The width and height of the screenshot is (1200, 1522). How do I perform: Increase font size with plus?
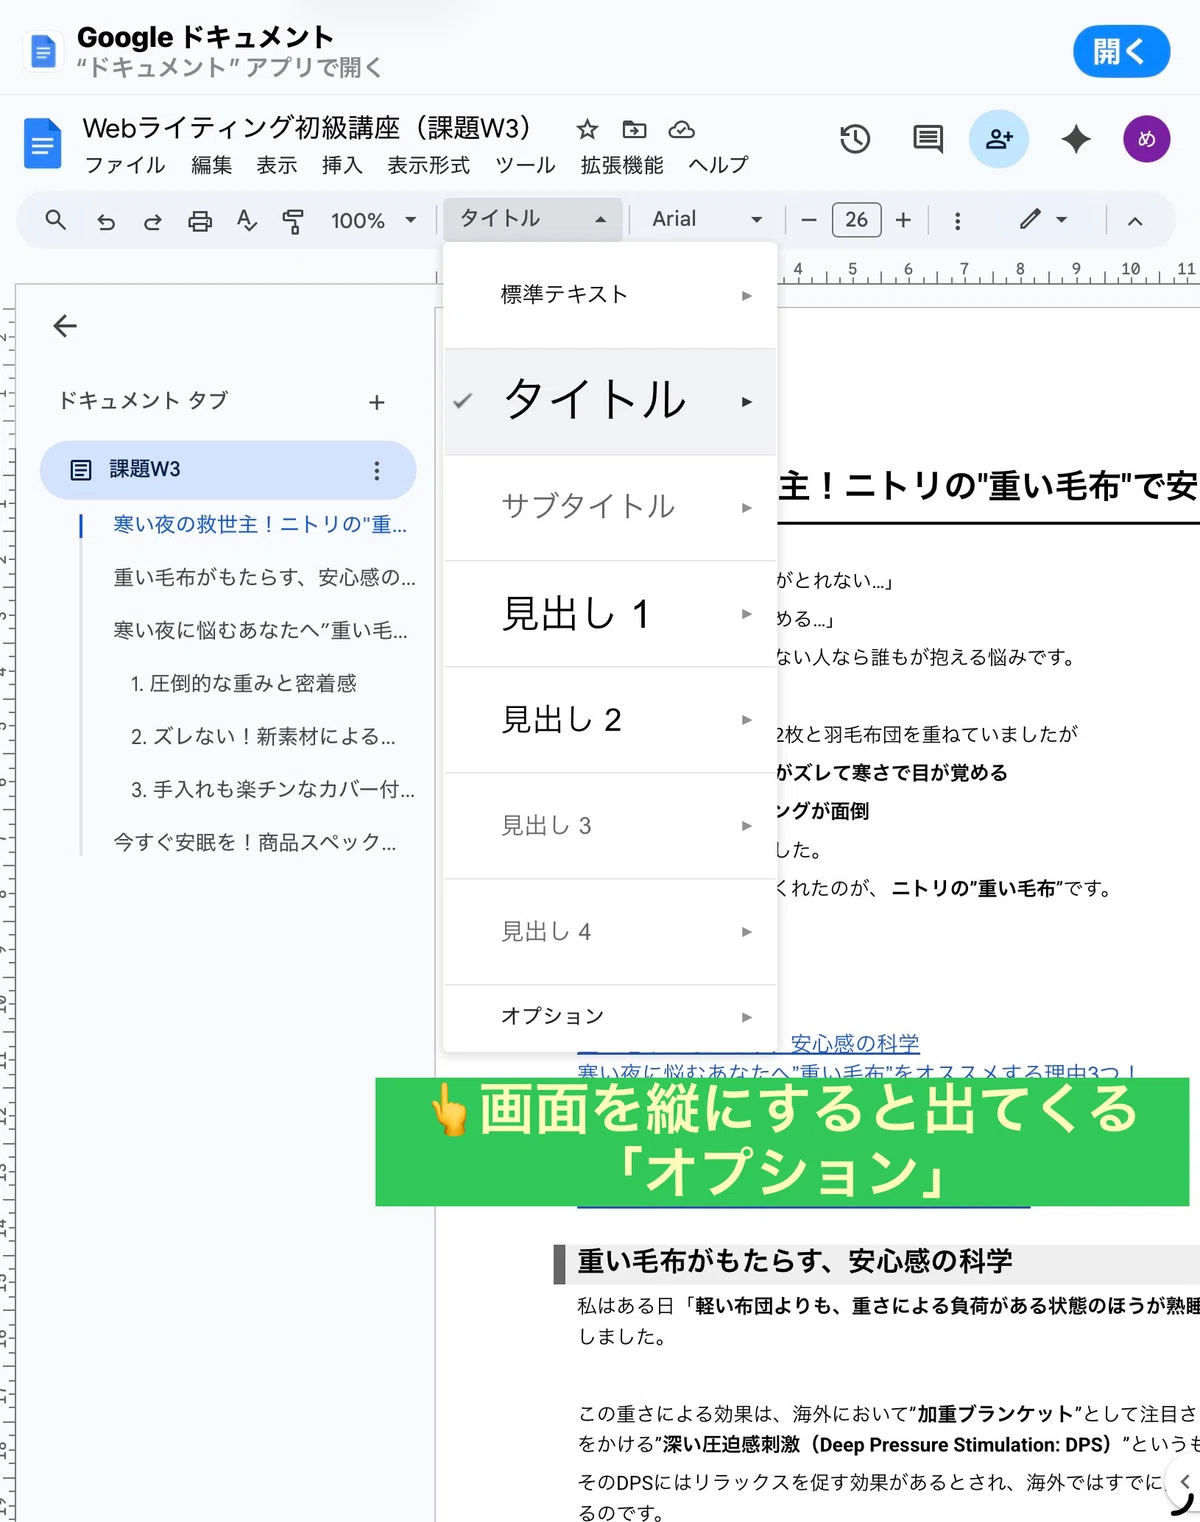pyautogui.click(x=903, y=220)
